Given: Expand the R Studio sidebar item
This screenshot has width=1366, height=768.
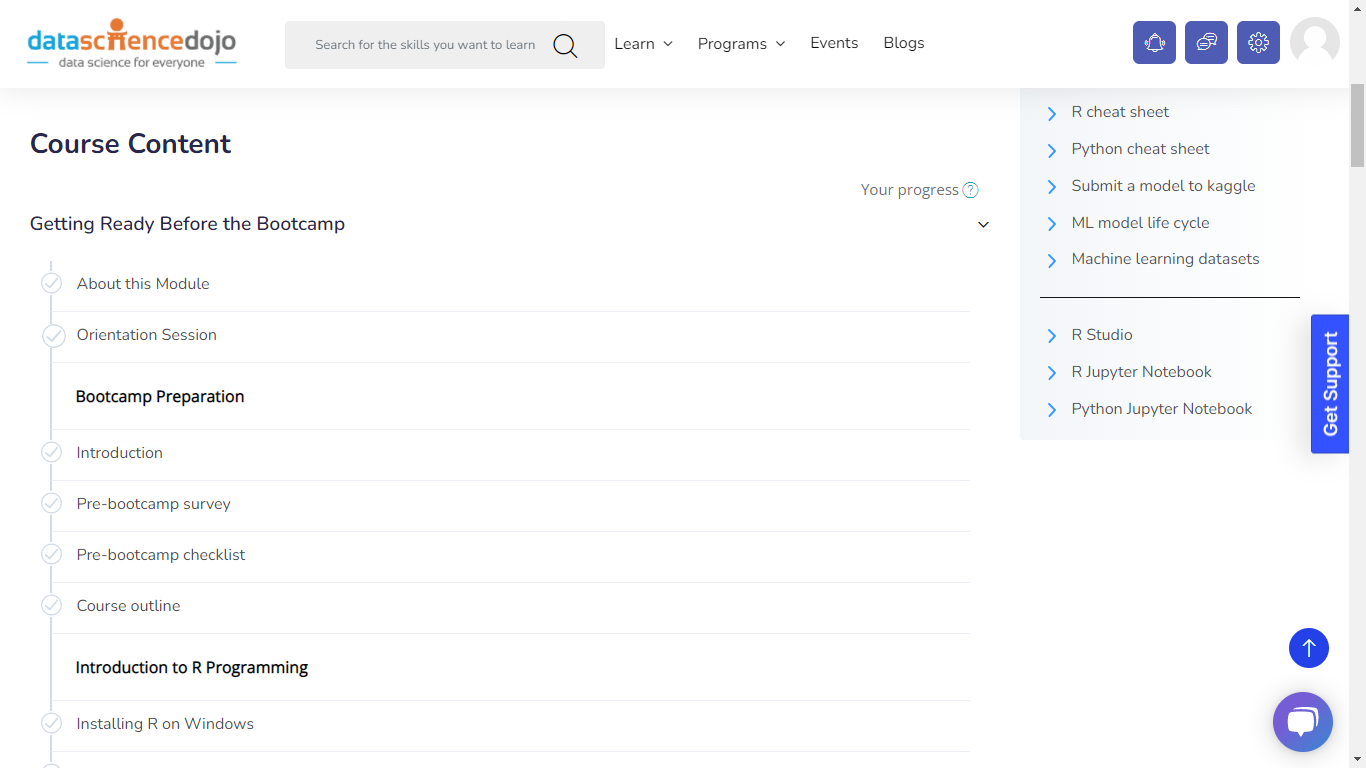Looking at the screenshot, I should coord(1101,334).
